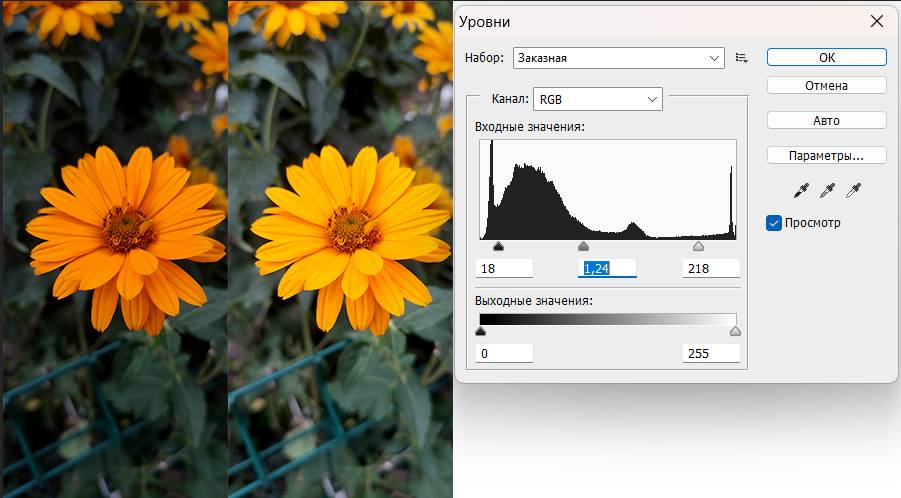Click the output white level slider

click(735, 331)
